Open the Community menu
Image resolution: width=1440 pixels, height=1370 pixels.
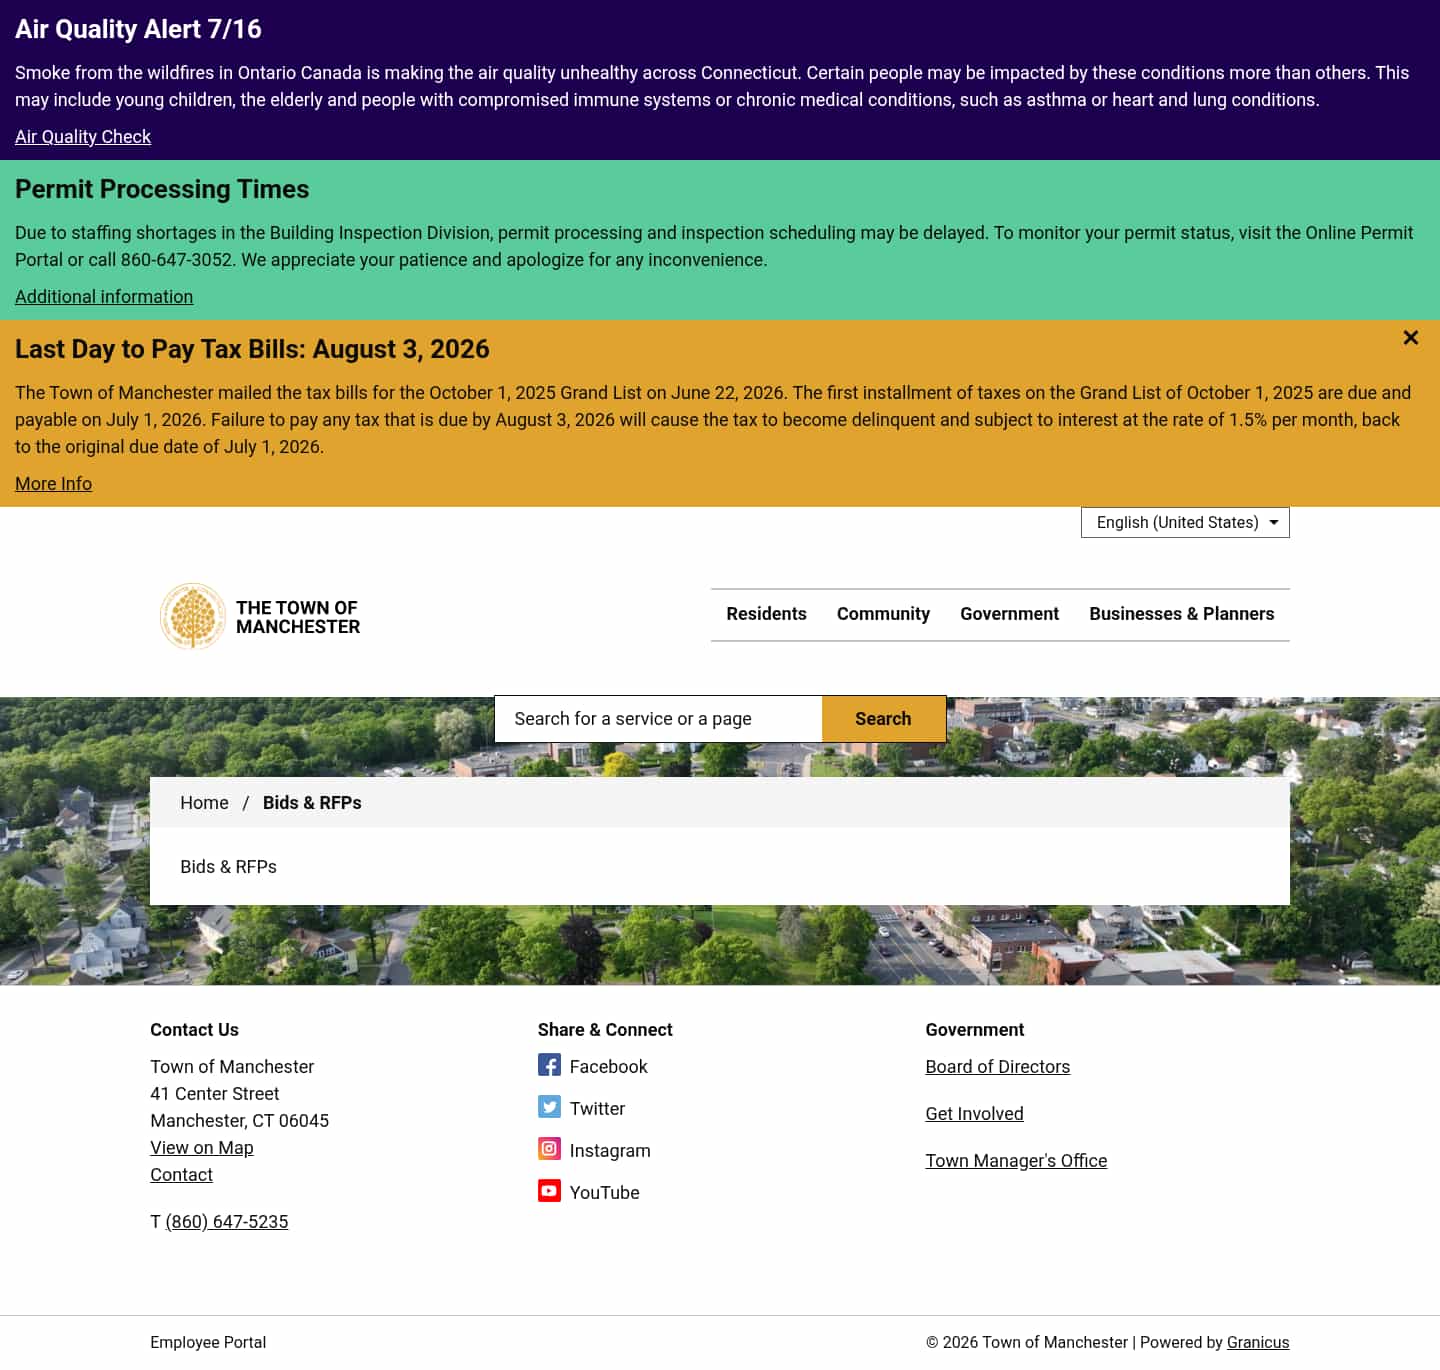click(x=883, y=614)
